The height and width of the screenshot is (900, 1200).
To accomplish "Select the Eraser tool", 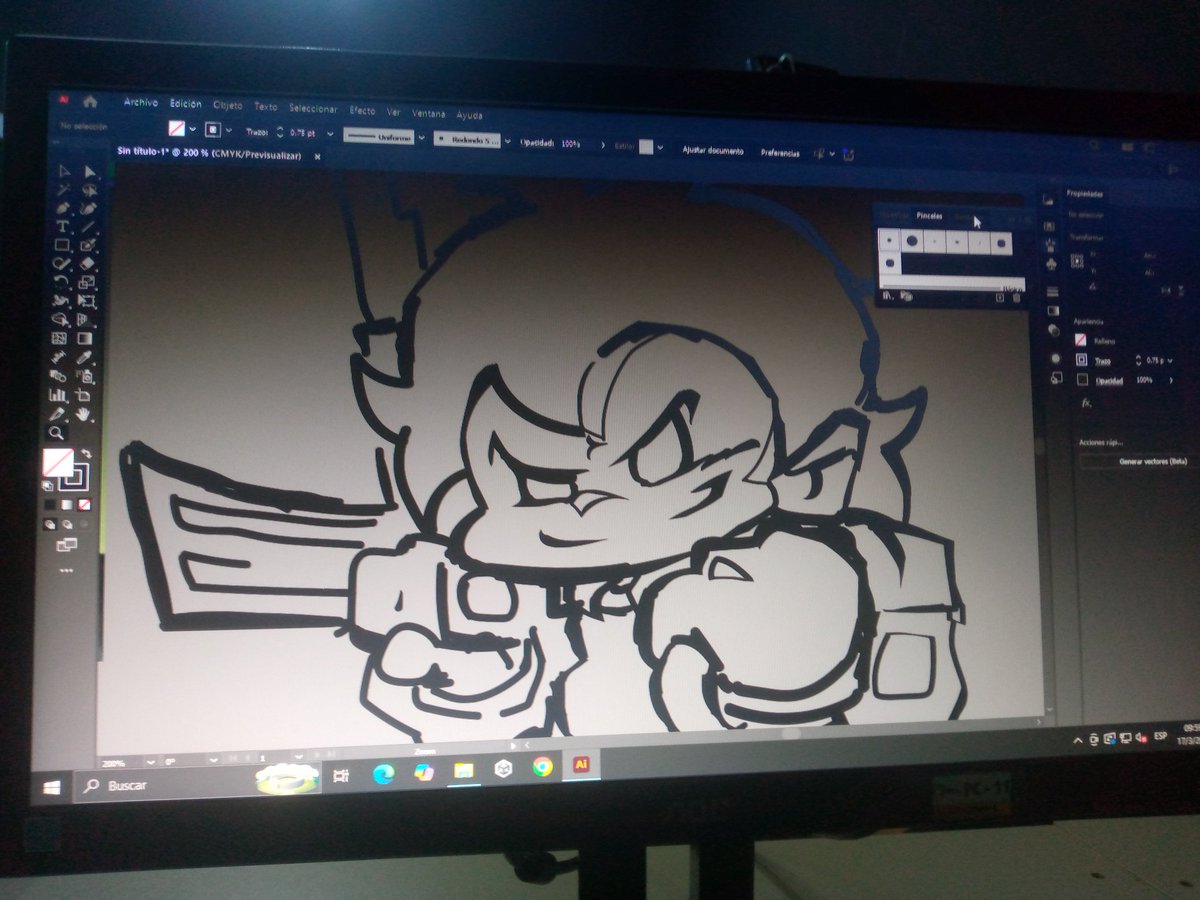I will point(88,263).
